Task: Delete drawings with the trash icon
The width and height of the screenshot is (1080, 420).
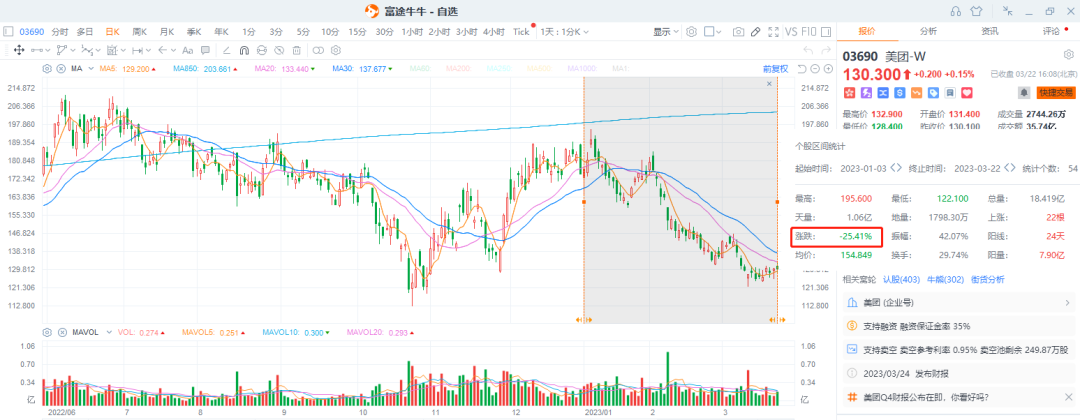Action: pyautogui.click(x=297, y=50)
